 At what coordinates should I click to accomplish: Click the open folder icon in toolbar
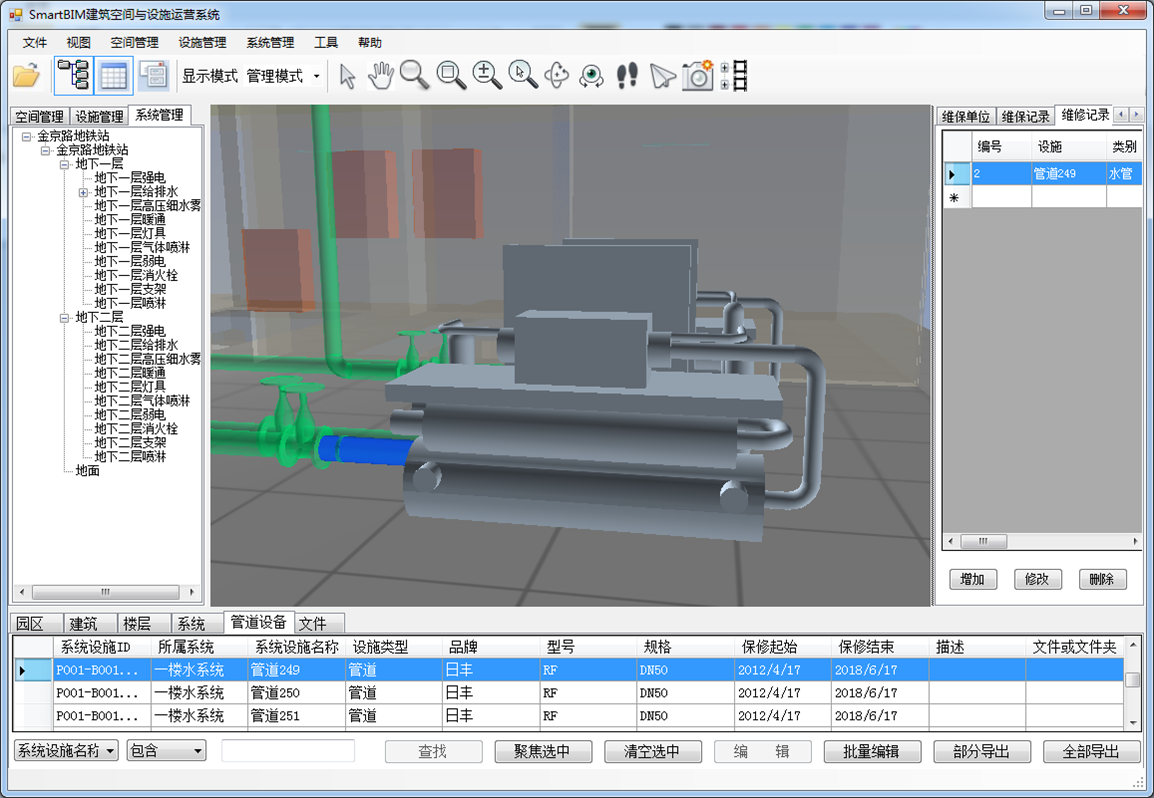click(26, 76)
